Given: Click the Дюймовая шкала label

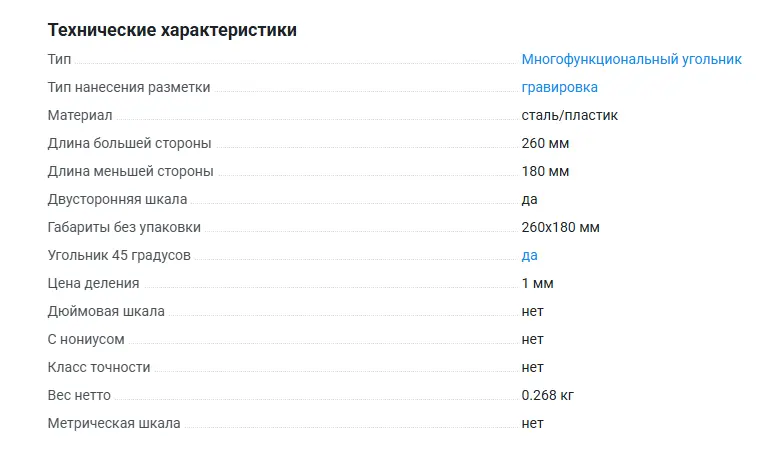Looking at the screenshot, I should [106, 312].
